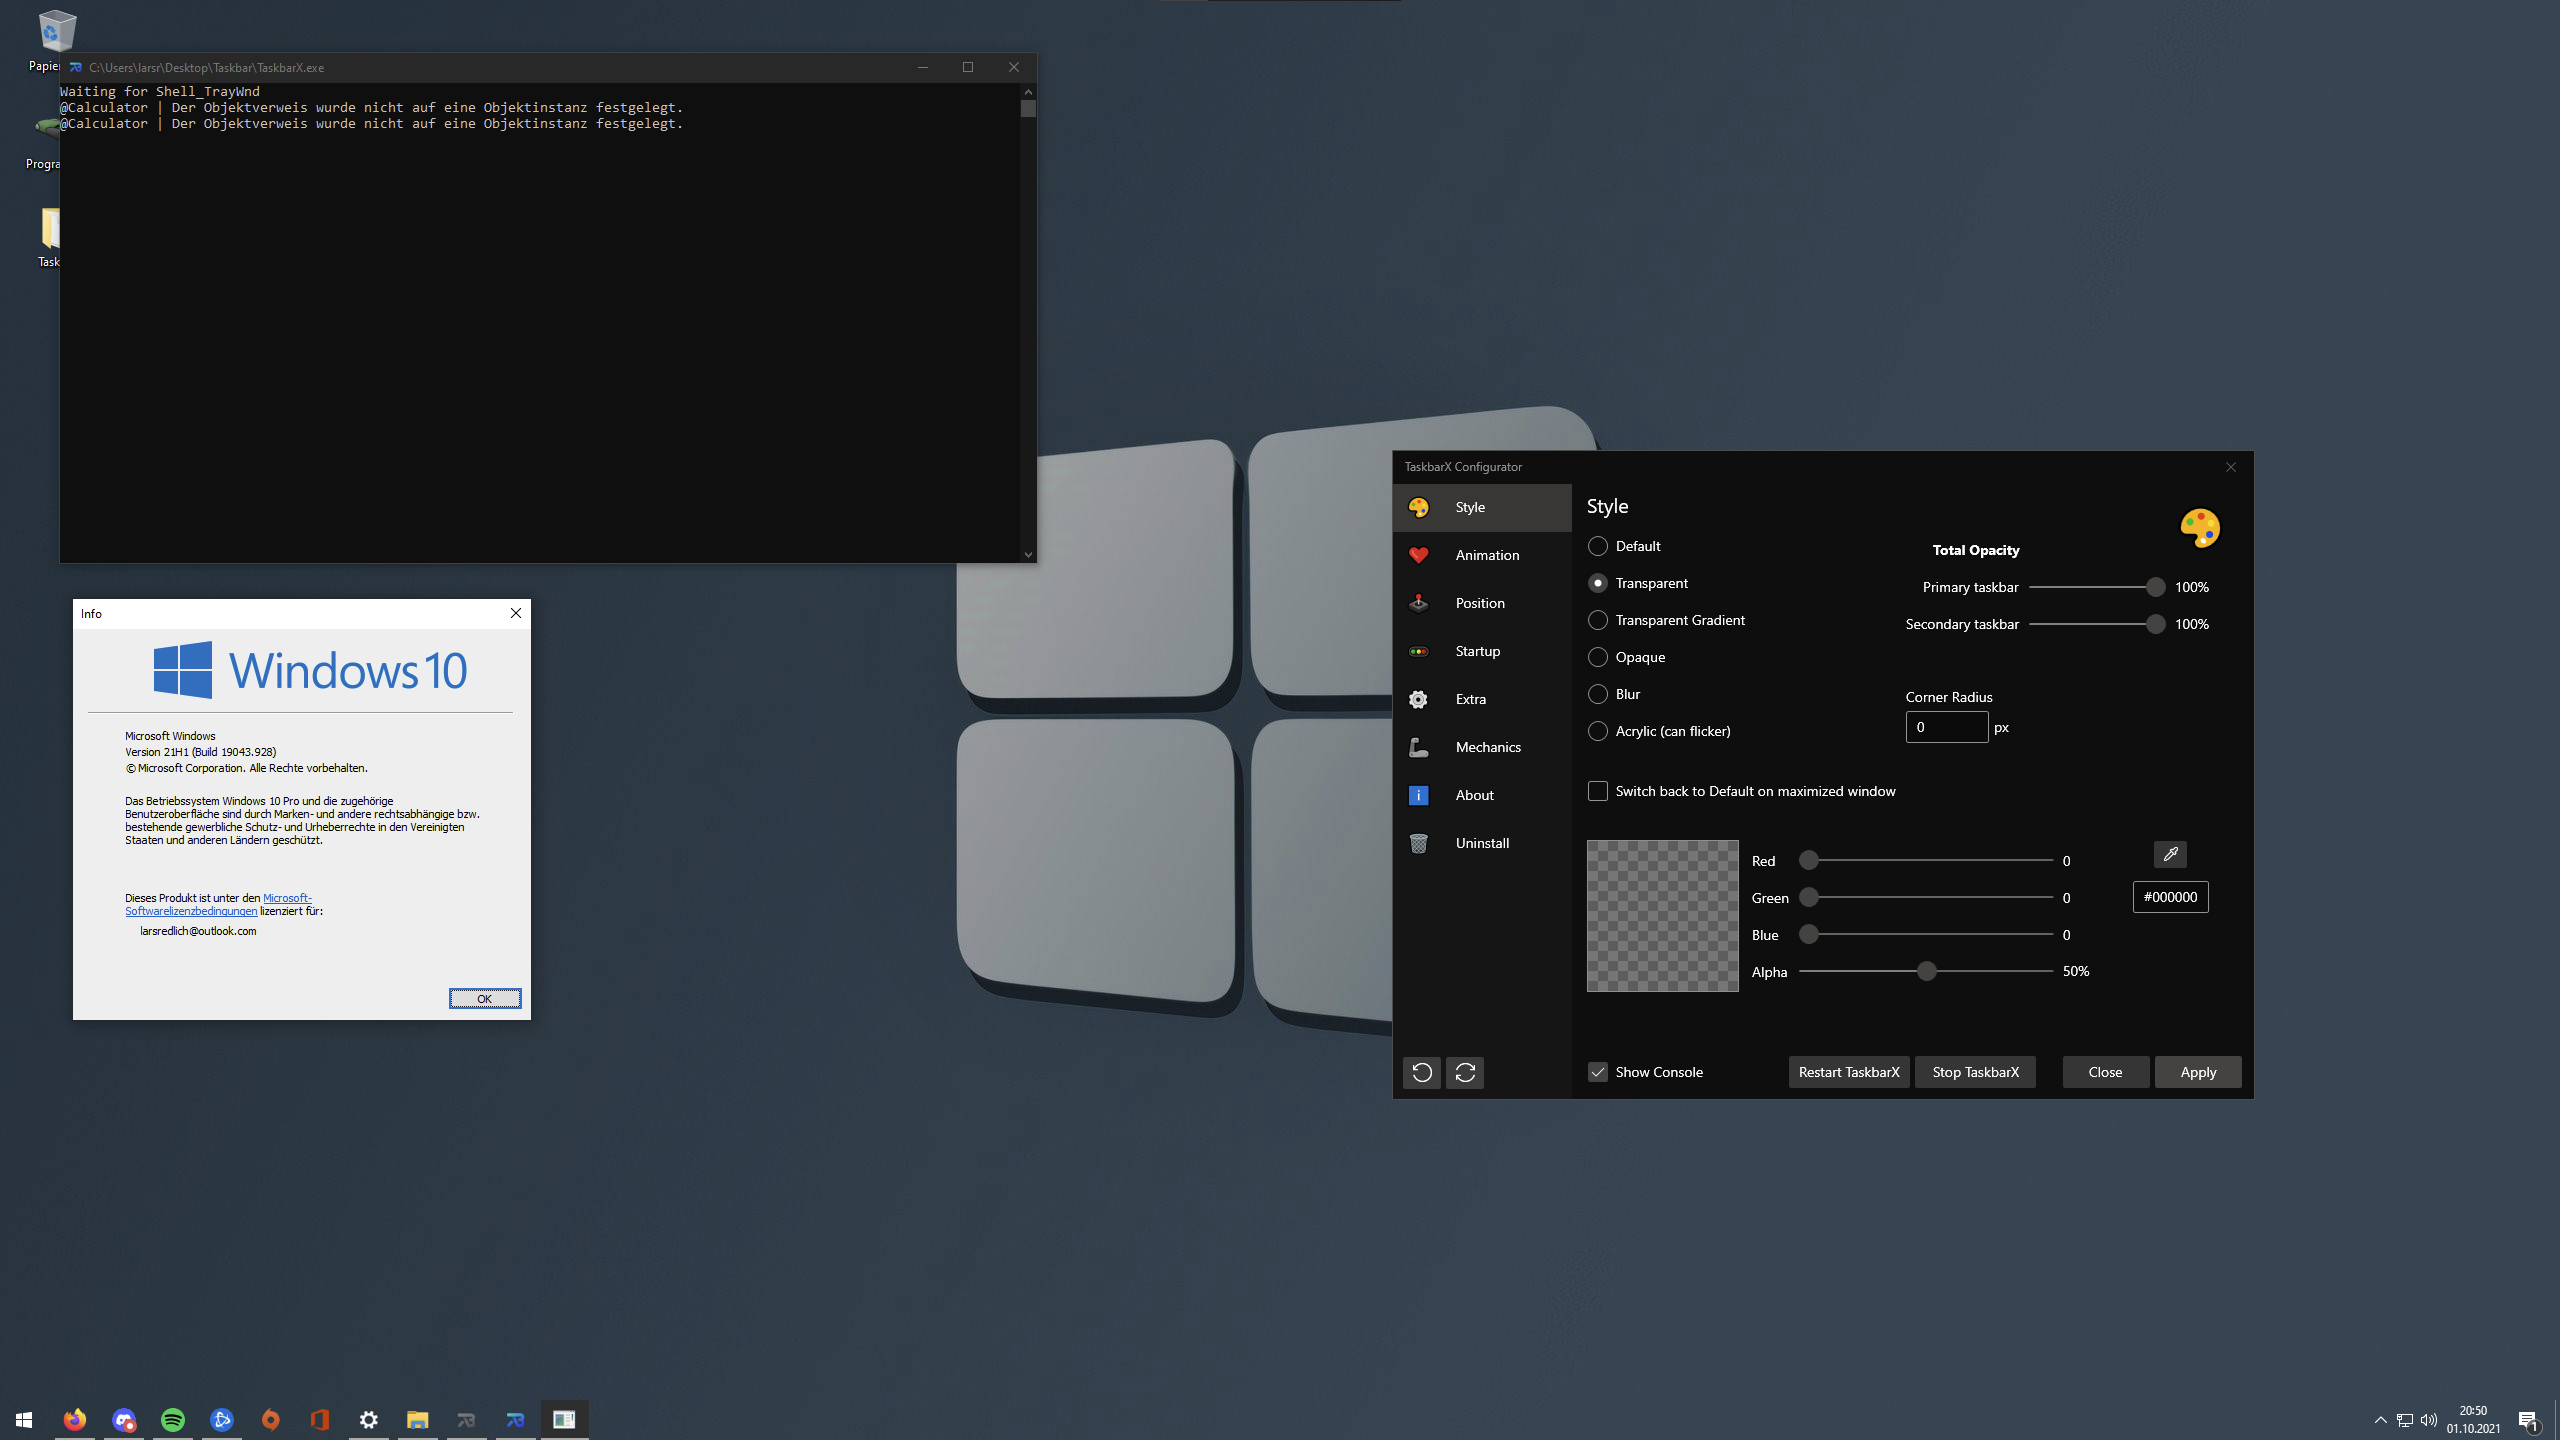Open the Uninstall section
The width and height of the screenshot is (2560, 1440).
(x=1482, y=843)
